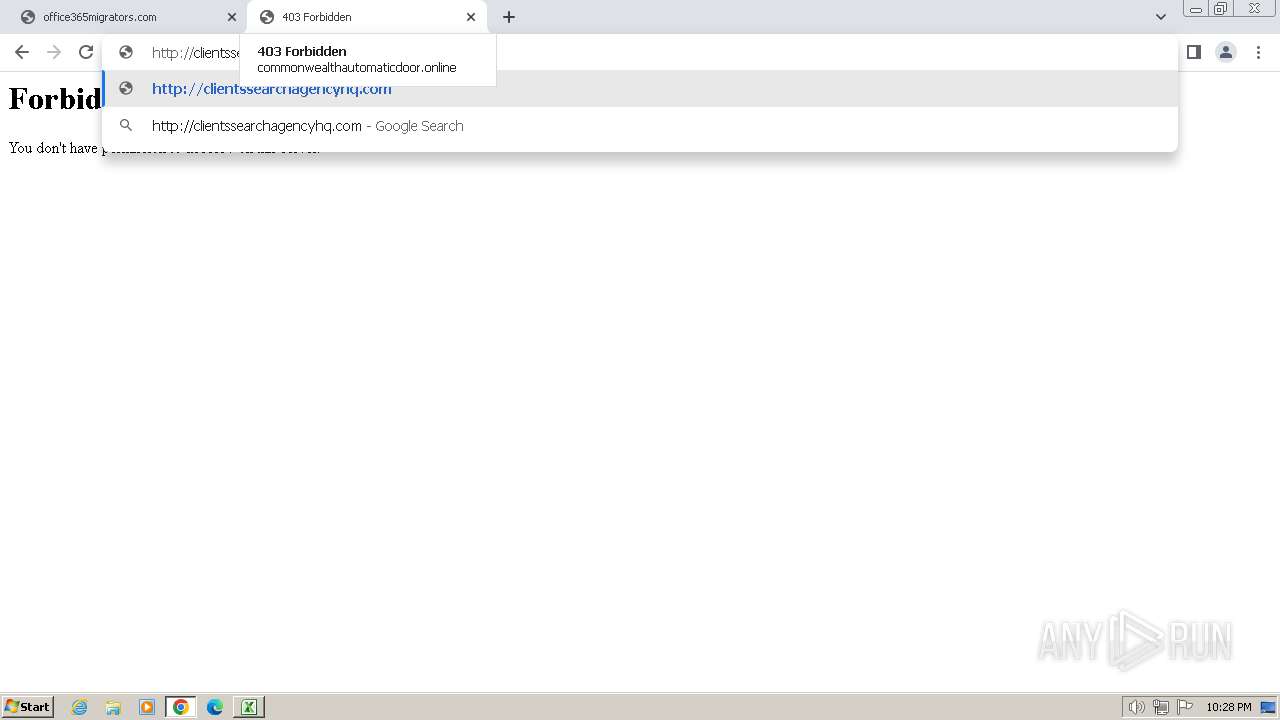
Task: Open Windows Media Player from taskbar
Action: click(x=147, y=707)
